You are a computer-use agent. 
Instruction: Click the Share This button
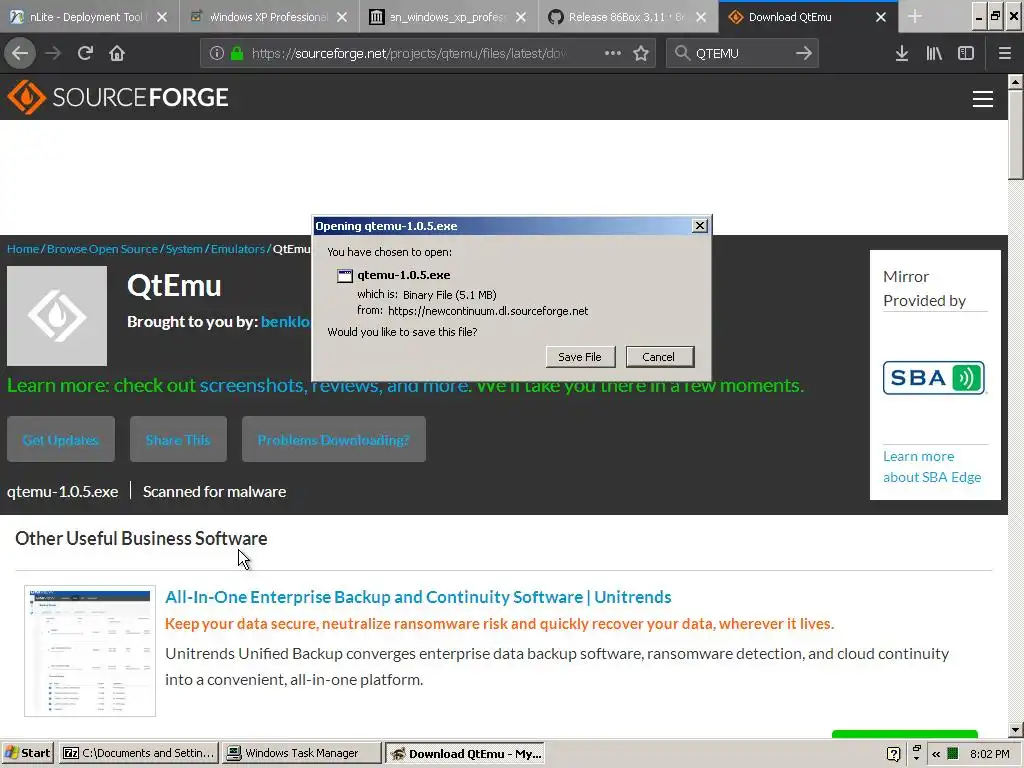[178, 440]
